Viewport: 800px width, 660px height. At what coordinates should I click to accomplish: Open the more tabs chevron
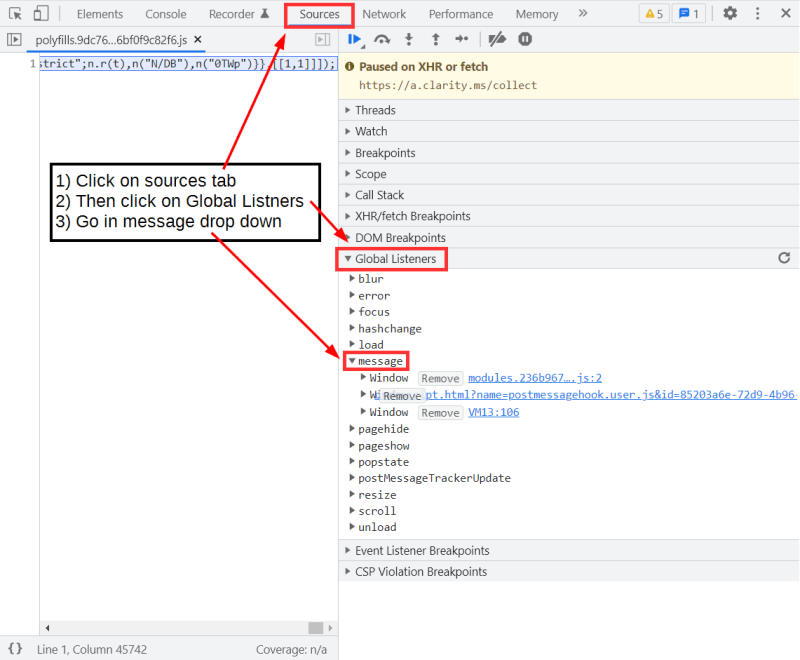tap(583, 13)
